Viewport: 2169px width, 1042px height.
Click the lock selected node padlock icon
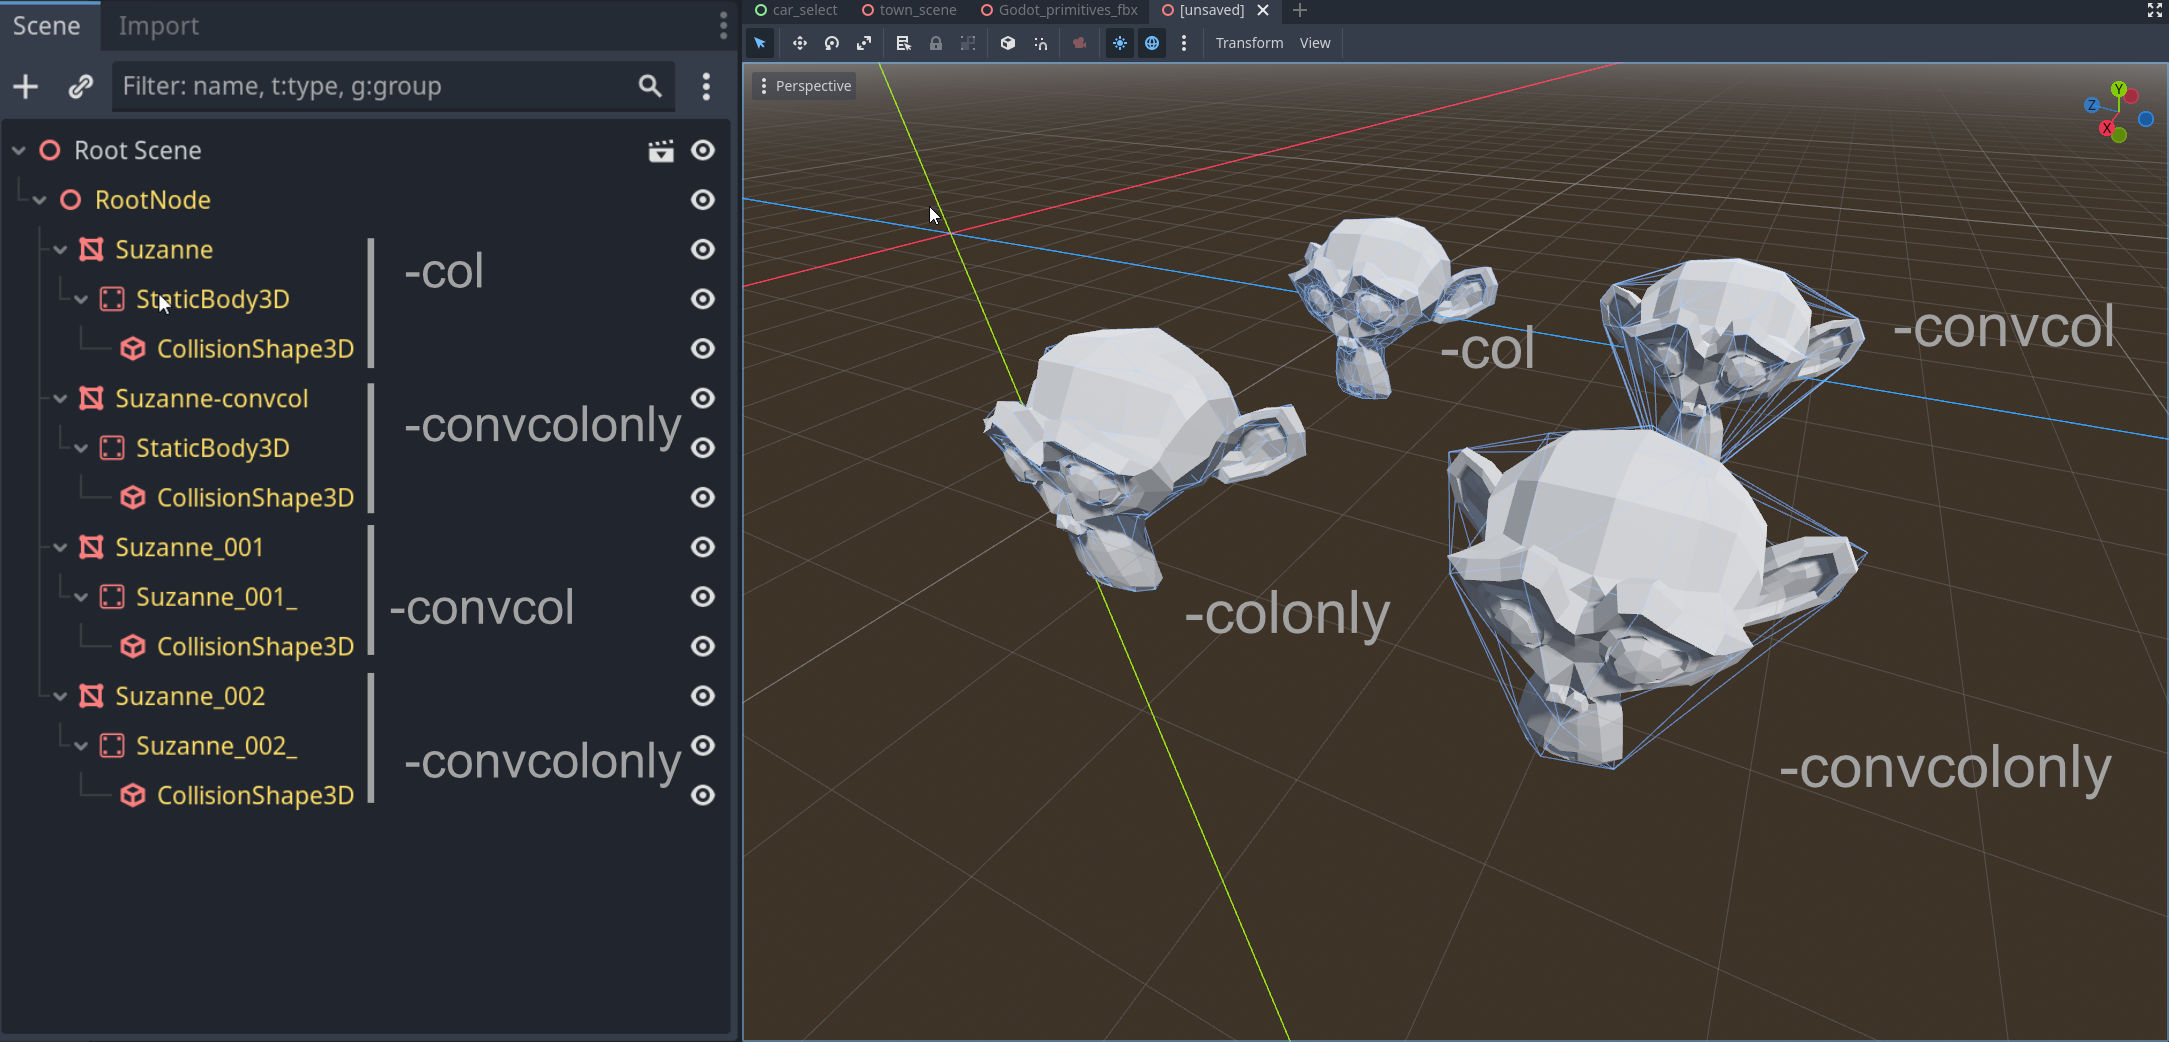[x=935, y=43]
